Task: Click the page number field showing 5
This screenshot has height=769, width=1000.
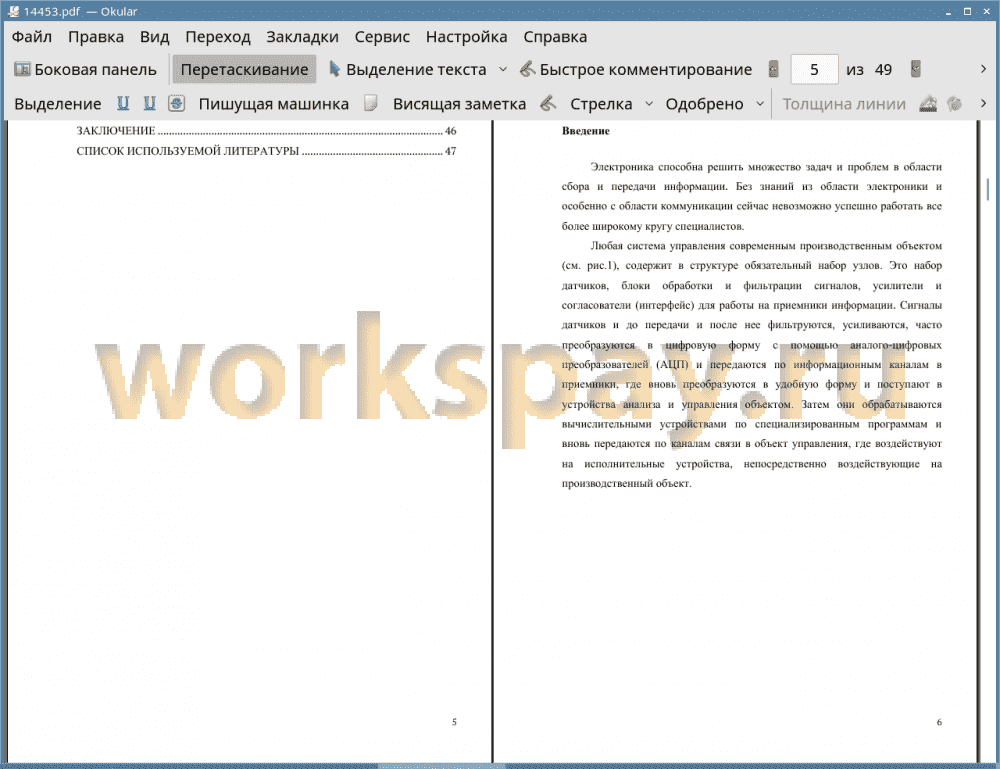Action: (x=814, y=70)
